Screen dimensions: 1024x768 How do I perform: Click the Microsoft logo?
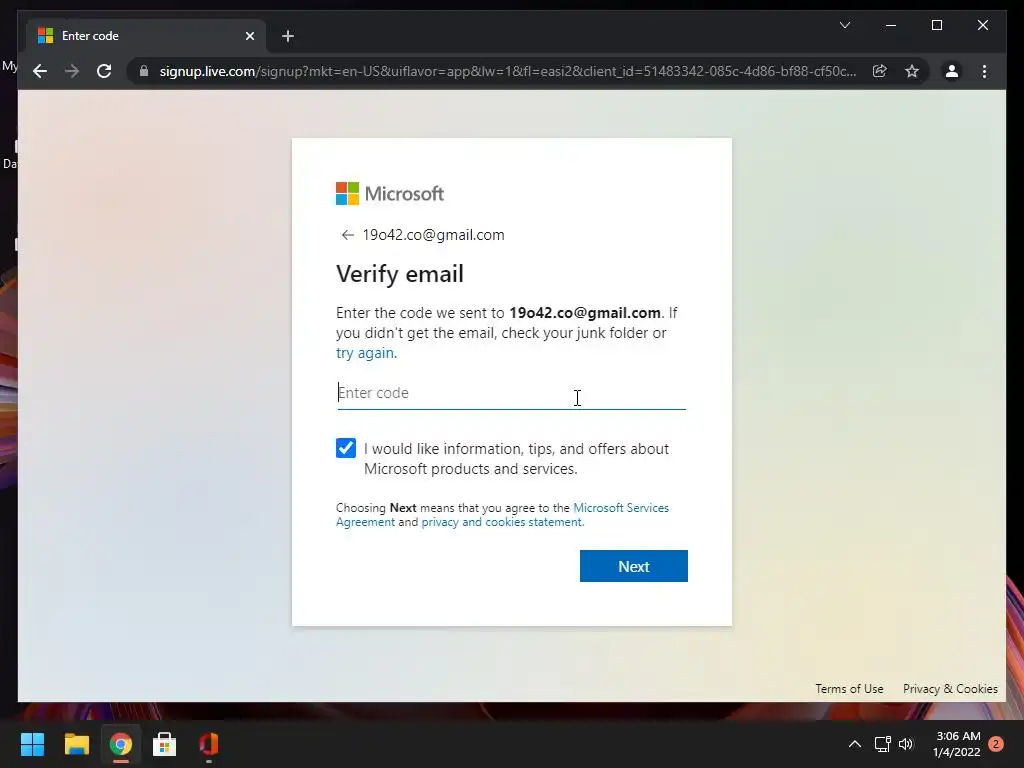coord(390,193)
